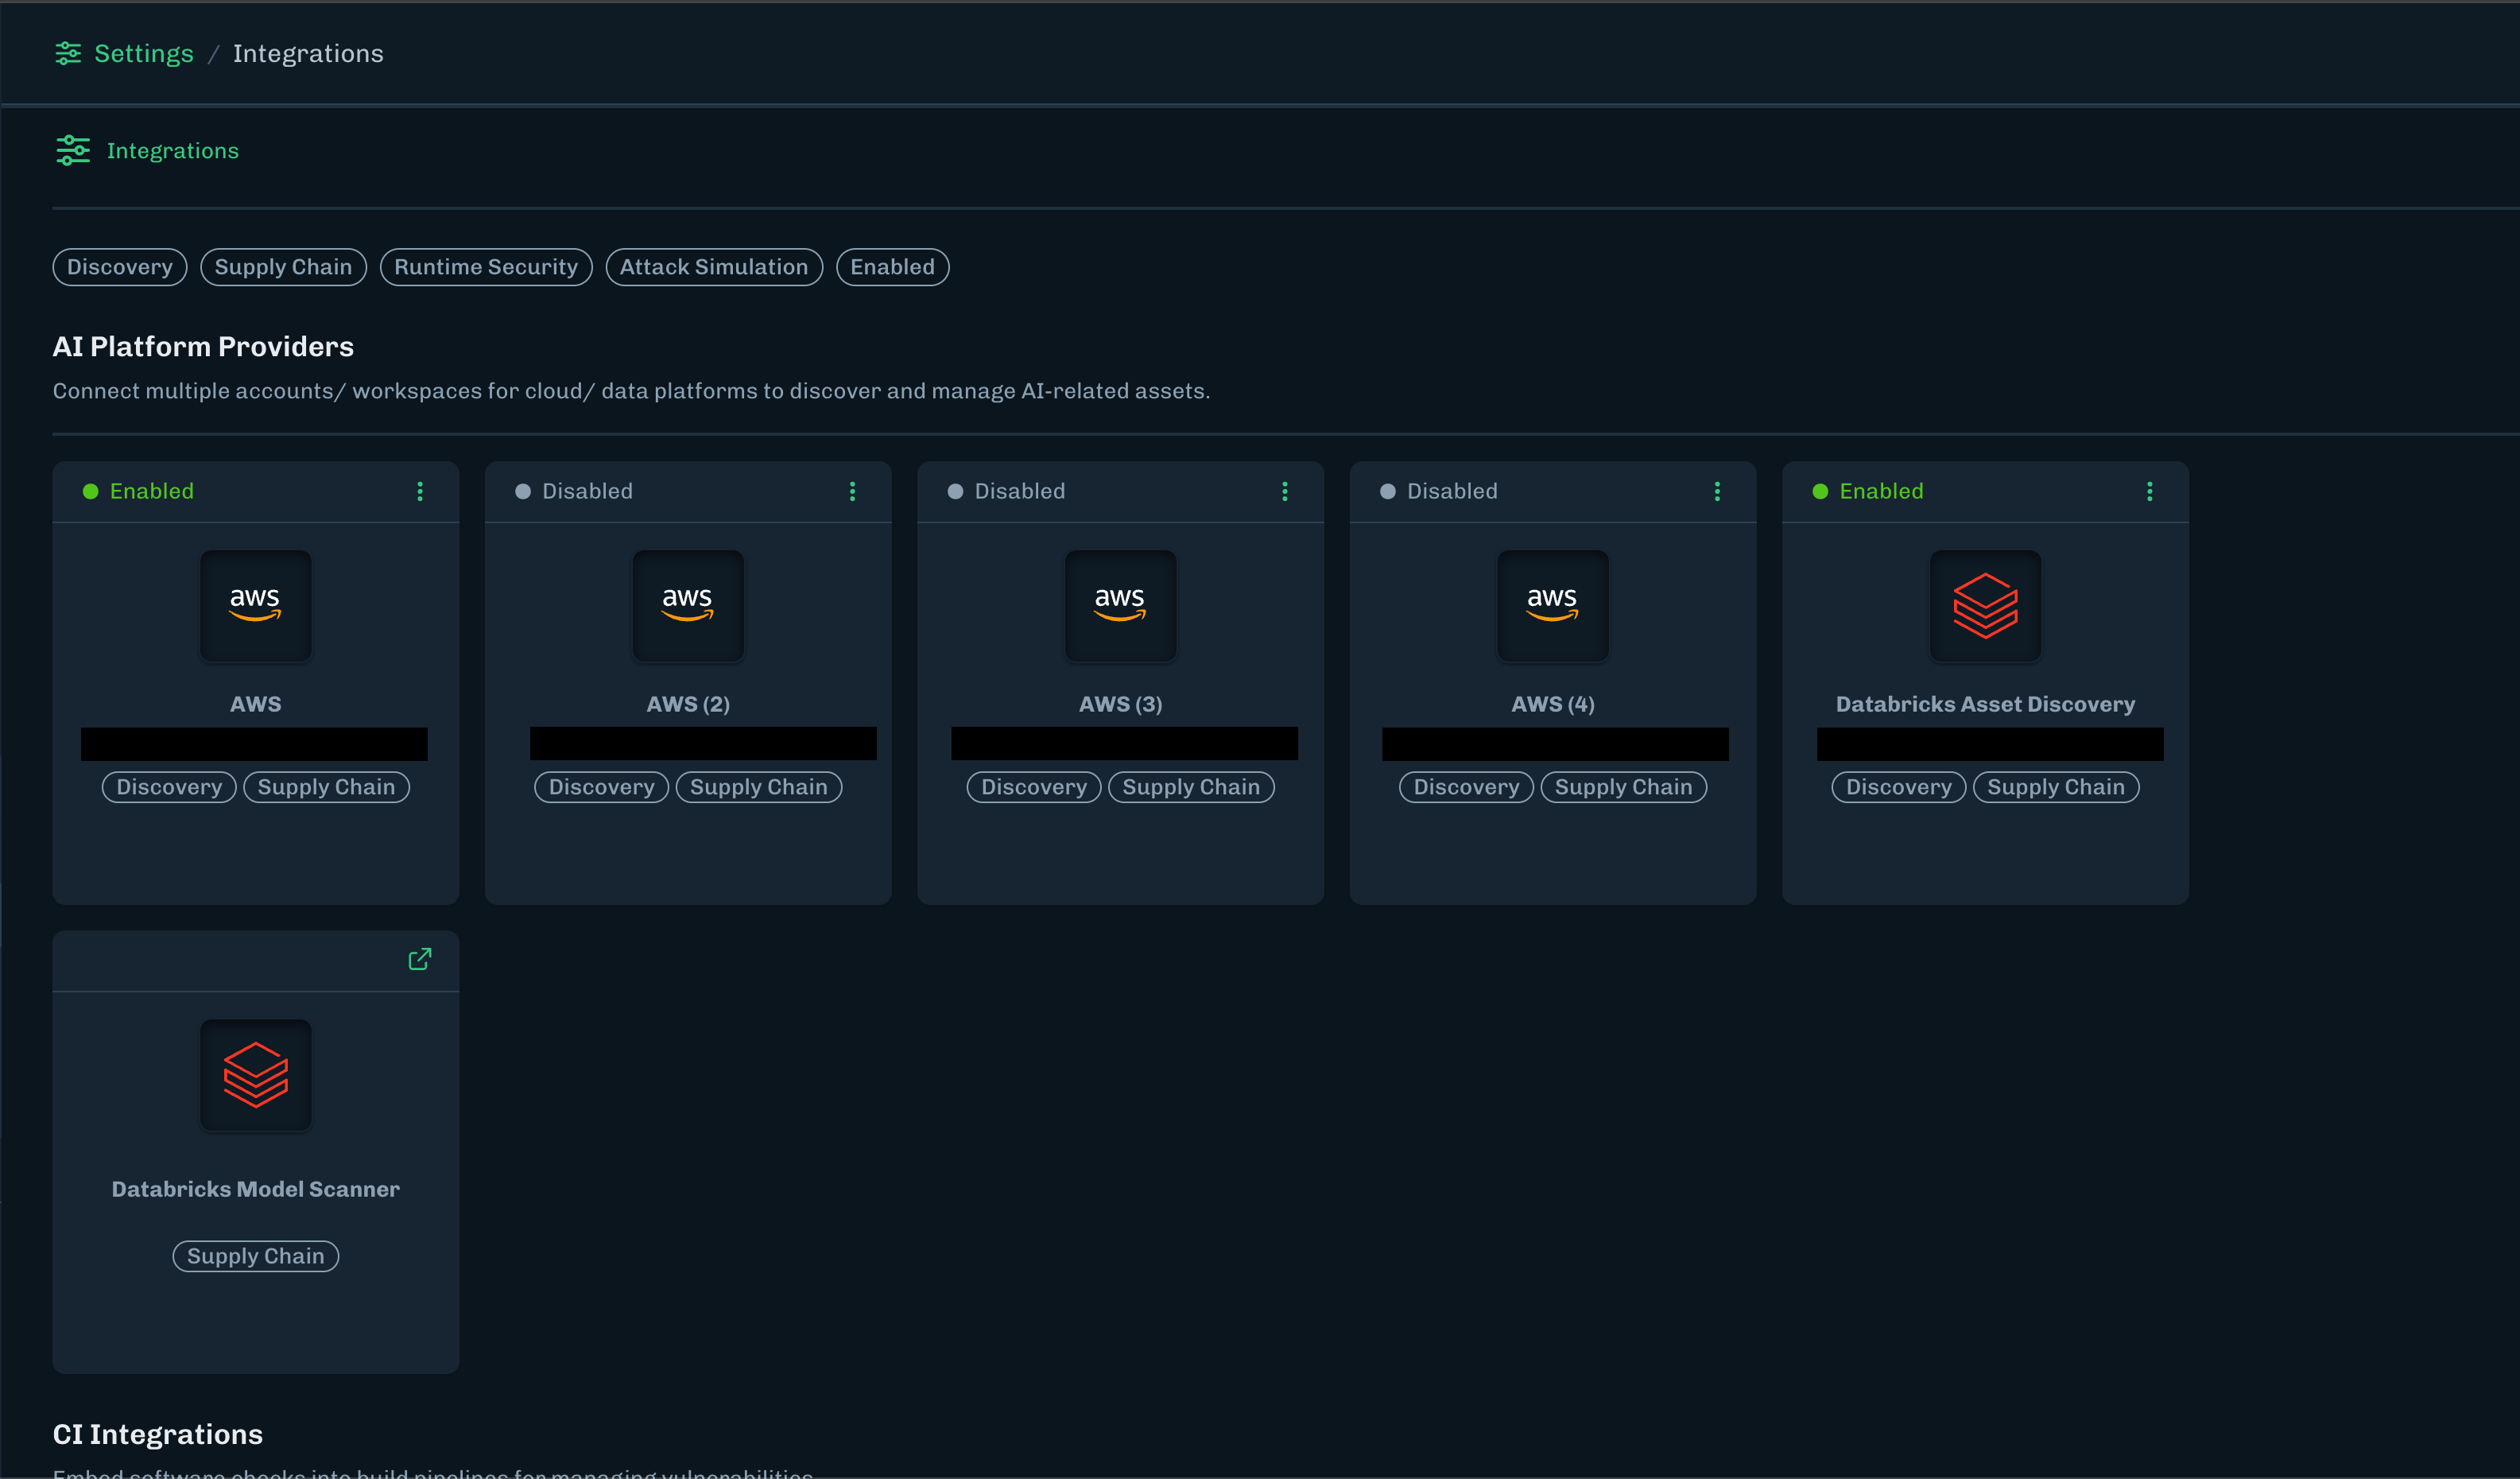The width and height of the screenshot is (2520, 1479).
Task: Click the Disabled status on AWS (4) card
Action: (1439, 491)
